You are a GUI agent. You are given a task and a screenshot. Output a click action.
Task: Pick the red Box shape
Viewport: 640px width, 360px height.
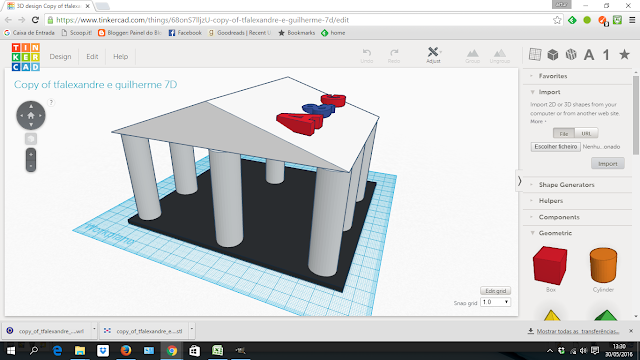(550, 265)
